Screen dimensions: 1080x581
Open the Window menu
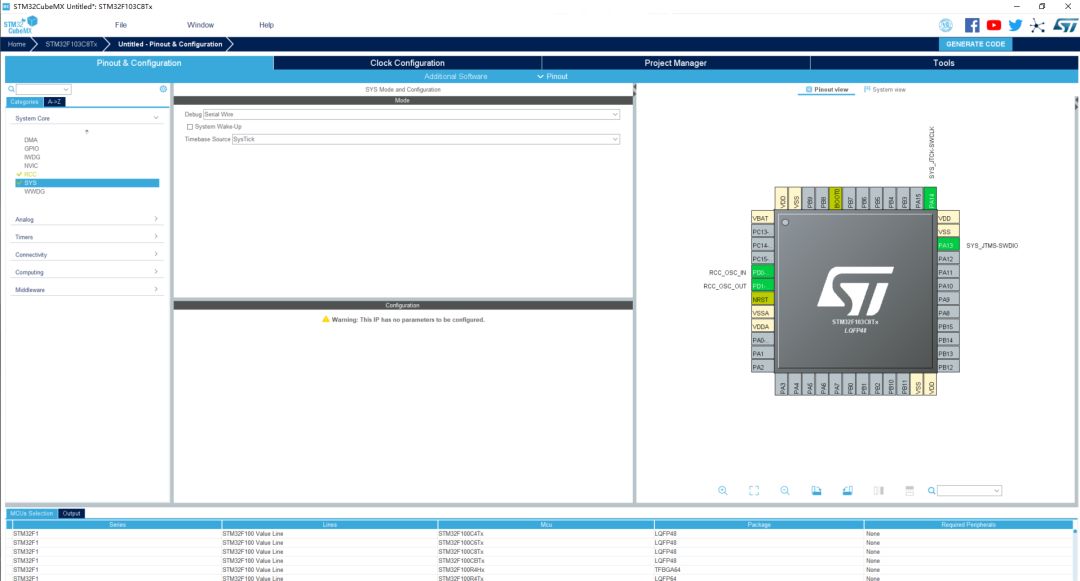(x=200, y=25)
